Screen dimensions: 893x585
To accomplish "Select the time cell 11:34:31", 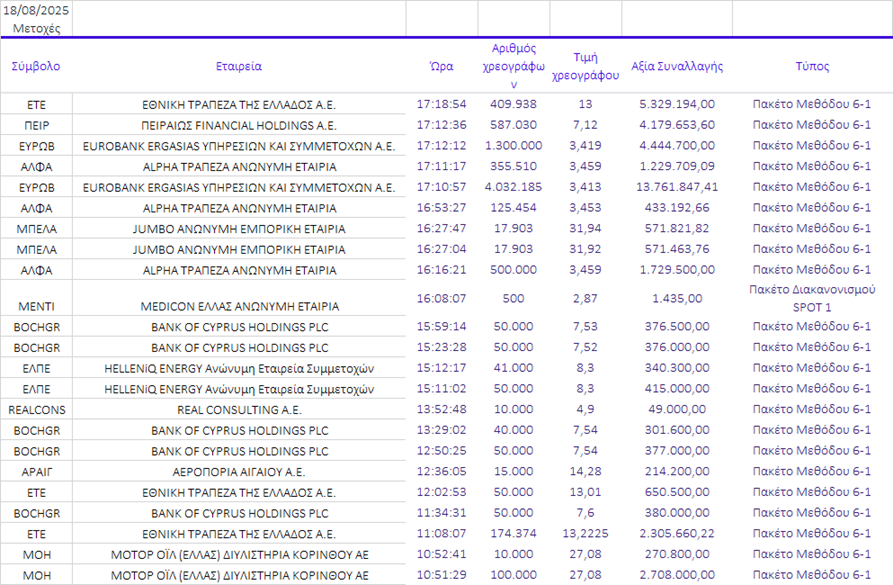I will pyautogui.click(x=441, y=513).
